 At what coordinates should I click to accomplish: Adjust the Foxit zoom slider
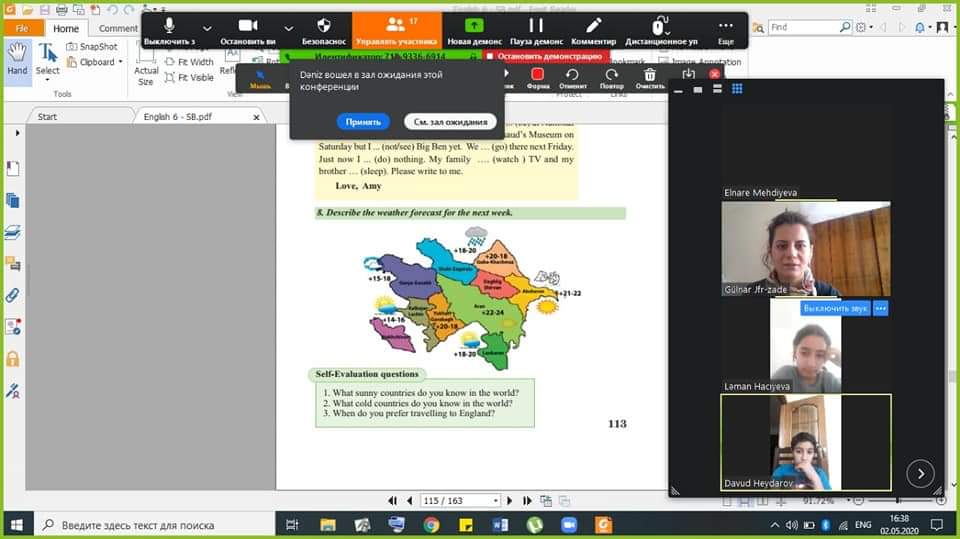pos(899,500)
